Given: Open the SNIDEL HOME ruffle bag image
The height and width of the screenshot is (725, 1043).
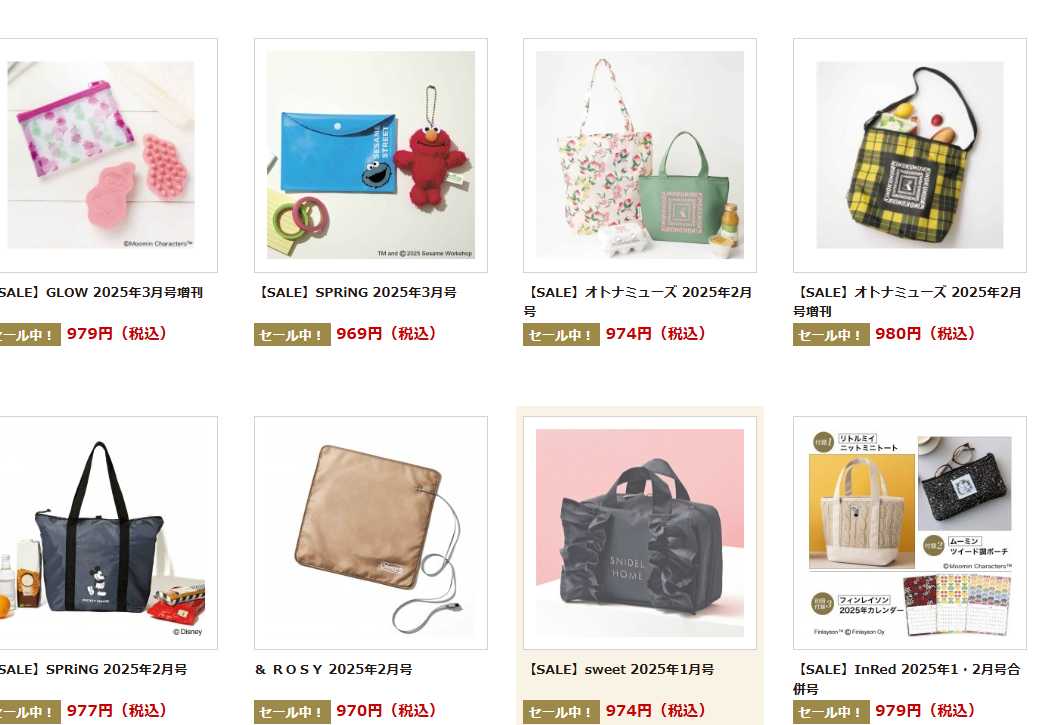Looking at the screenshot, I should tap(640, 533).
